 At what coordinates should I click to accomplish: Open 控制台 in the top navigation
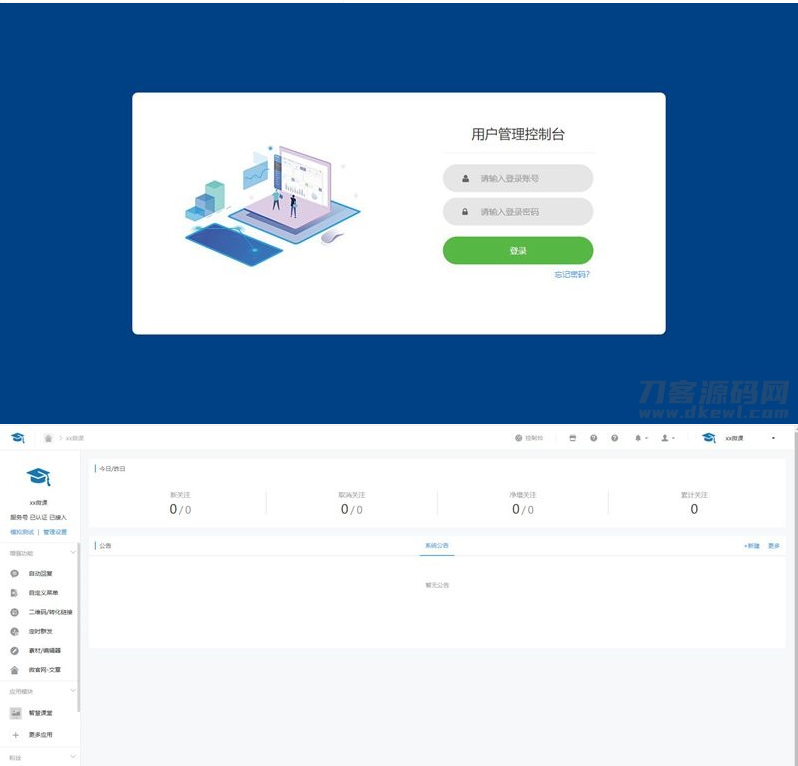point(529,438)
